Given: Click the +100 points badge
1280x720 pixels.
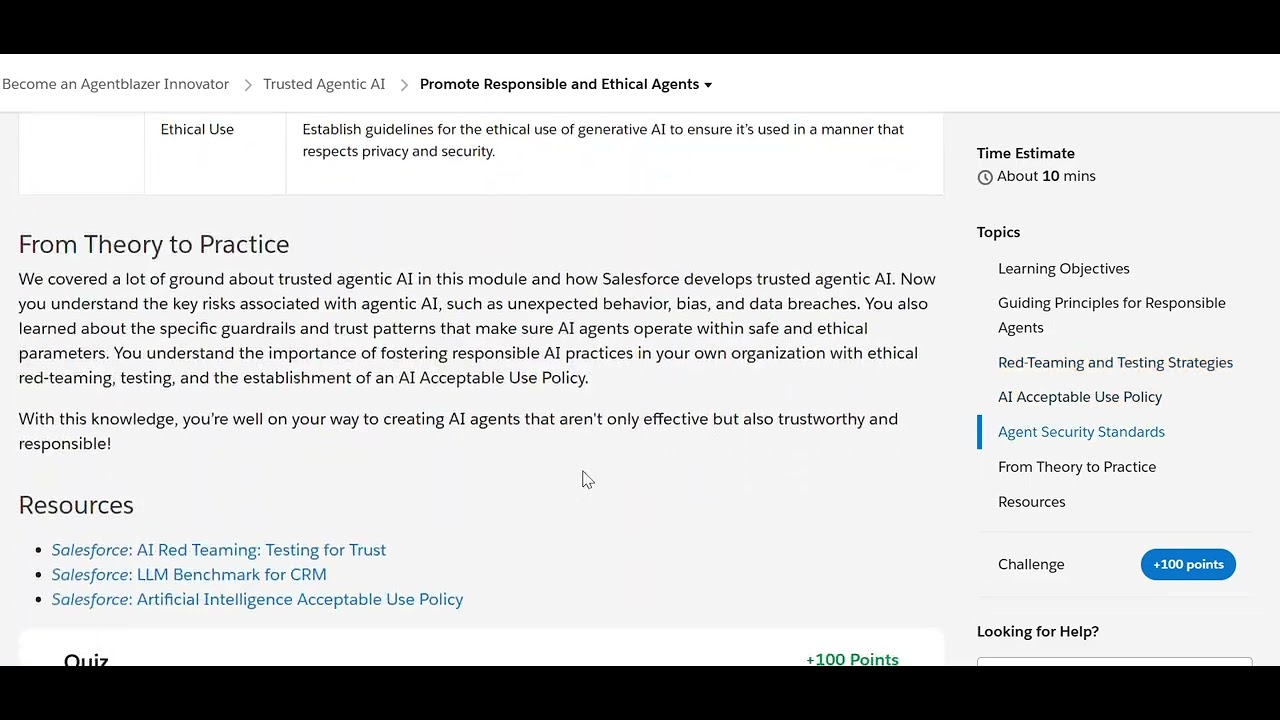Looking at the screenshot, I should coord(1188,564).
